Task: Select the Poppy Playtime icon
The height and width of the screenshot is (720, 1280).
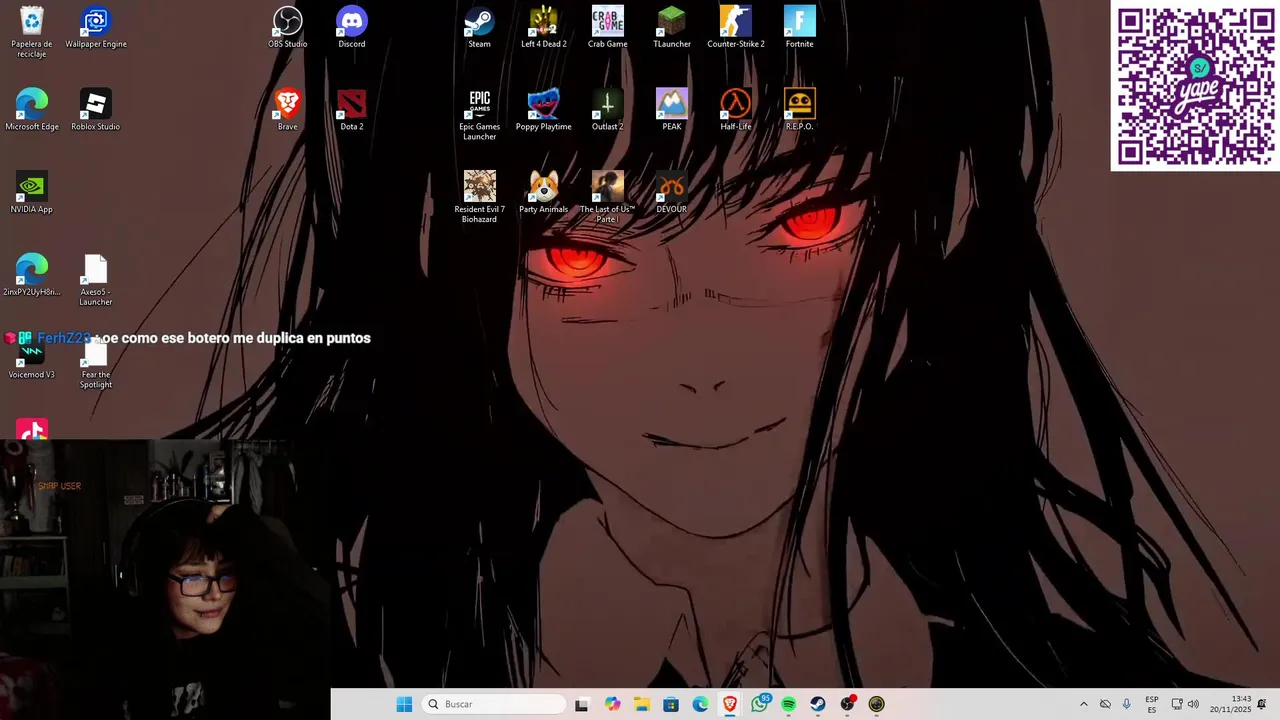Action: click(544, 110)
